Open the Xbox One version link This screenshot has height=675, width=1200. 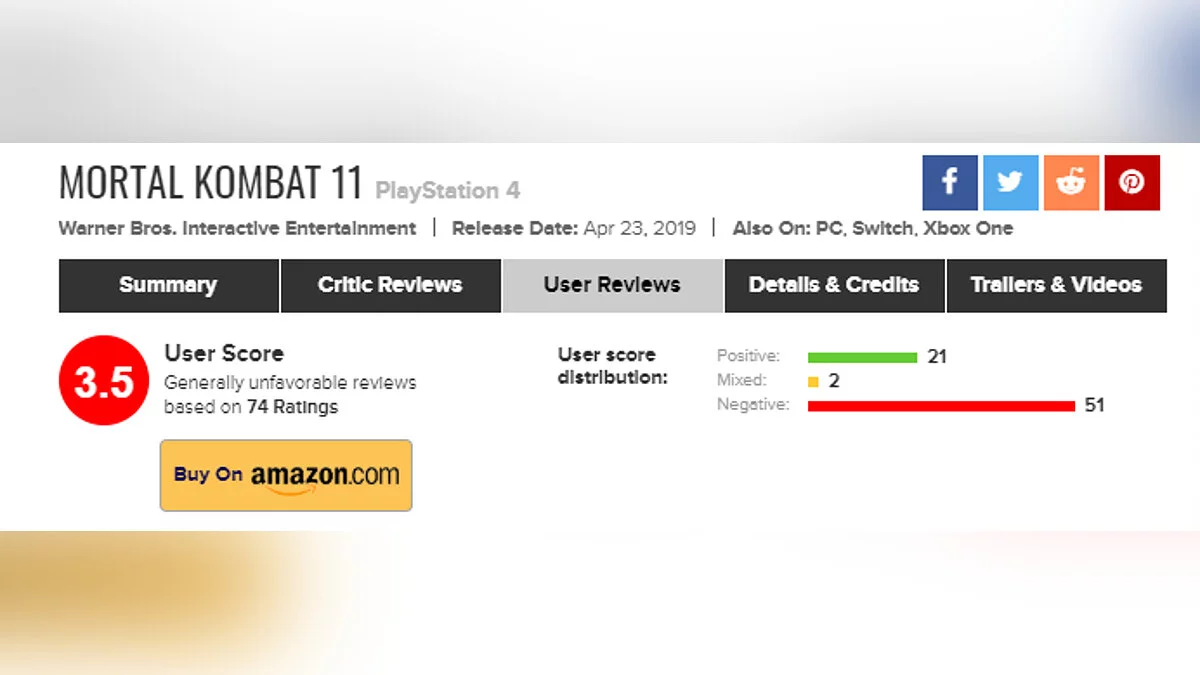click(967, 228)
